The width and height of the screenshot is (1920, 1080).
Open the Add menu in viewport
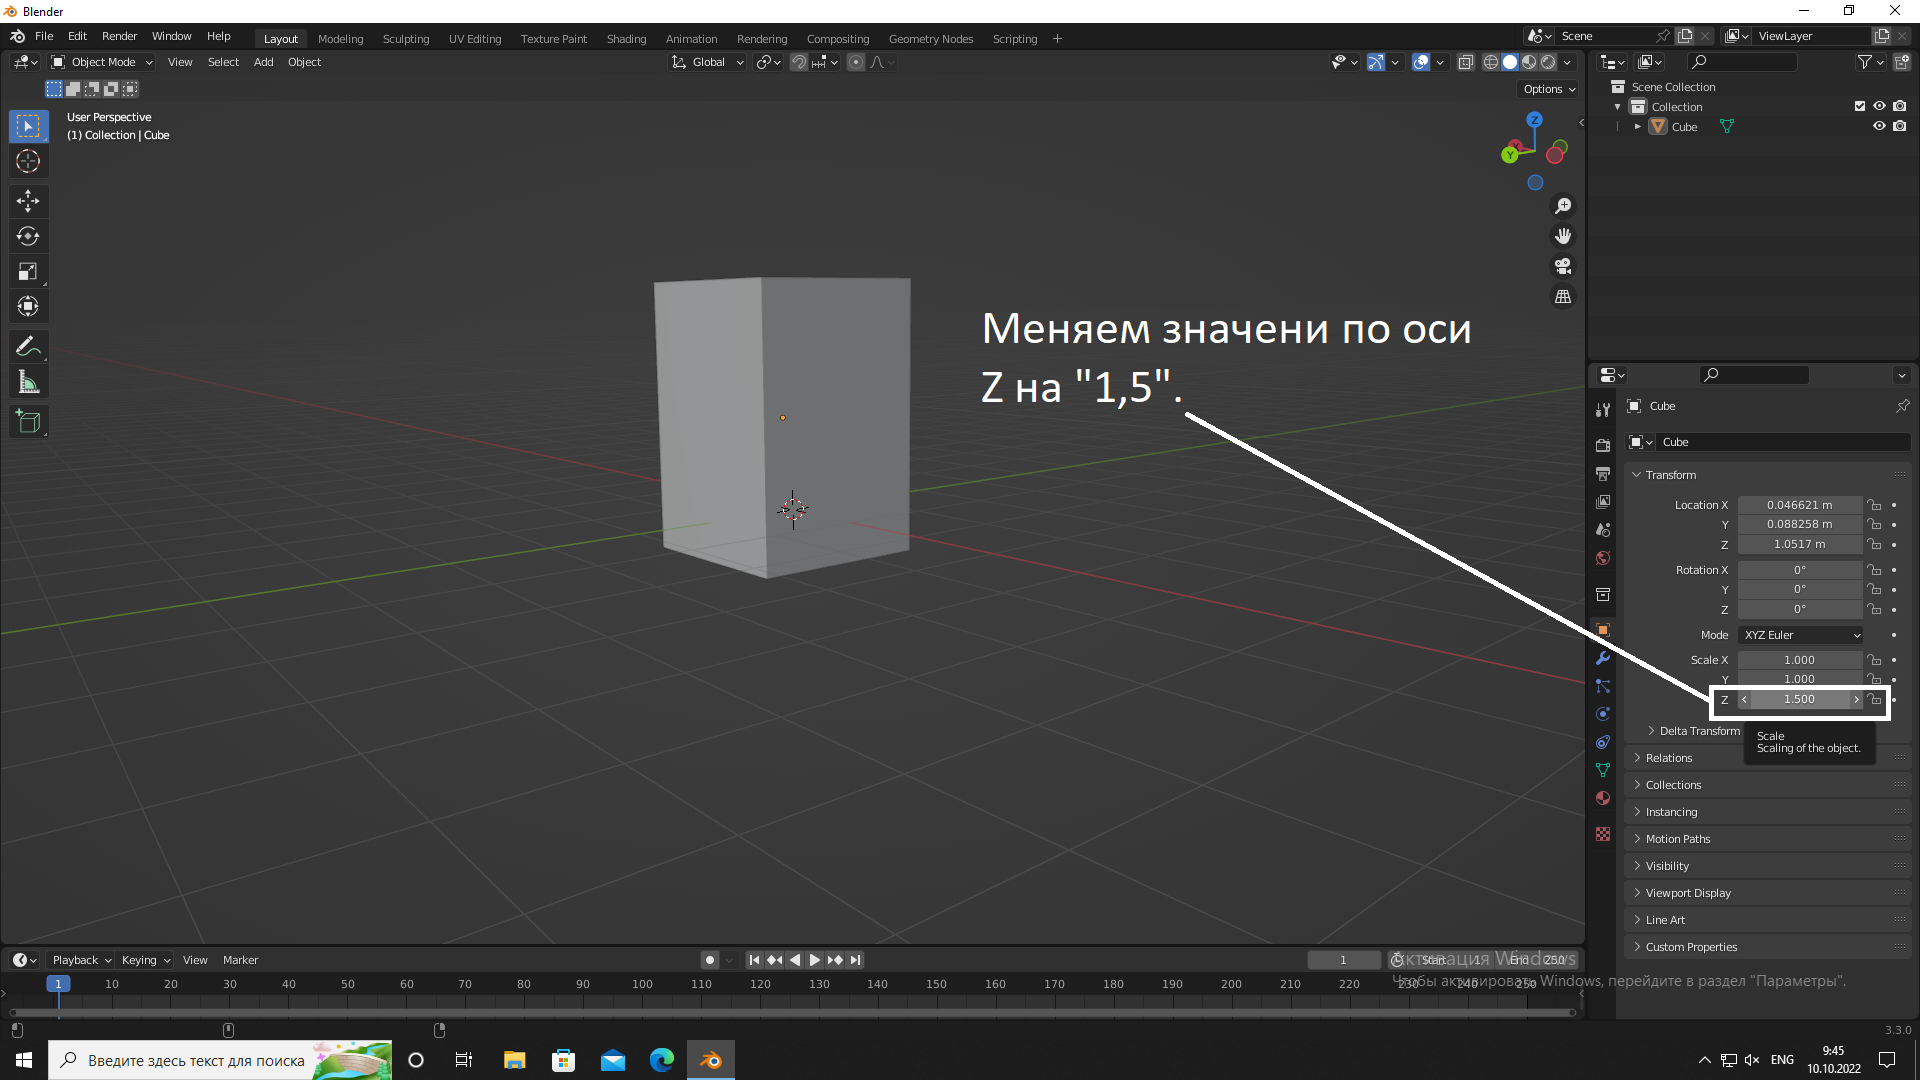tap(263, 62)
